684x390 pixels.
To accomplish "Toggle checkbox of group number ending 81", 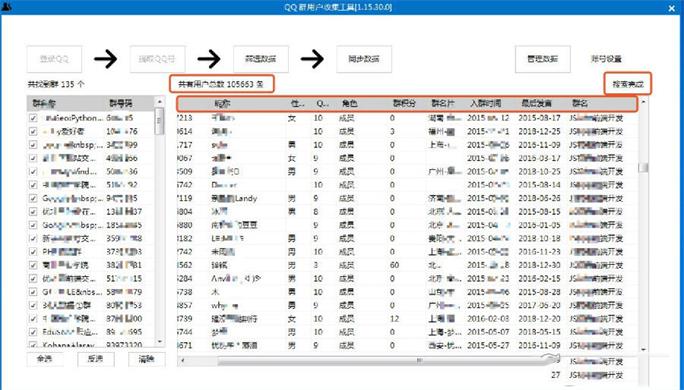I will point(33,265).
